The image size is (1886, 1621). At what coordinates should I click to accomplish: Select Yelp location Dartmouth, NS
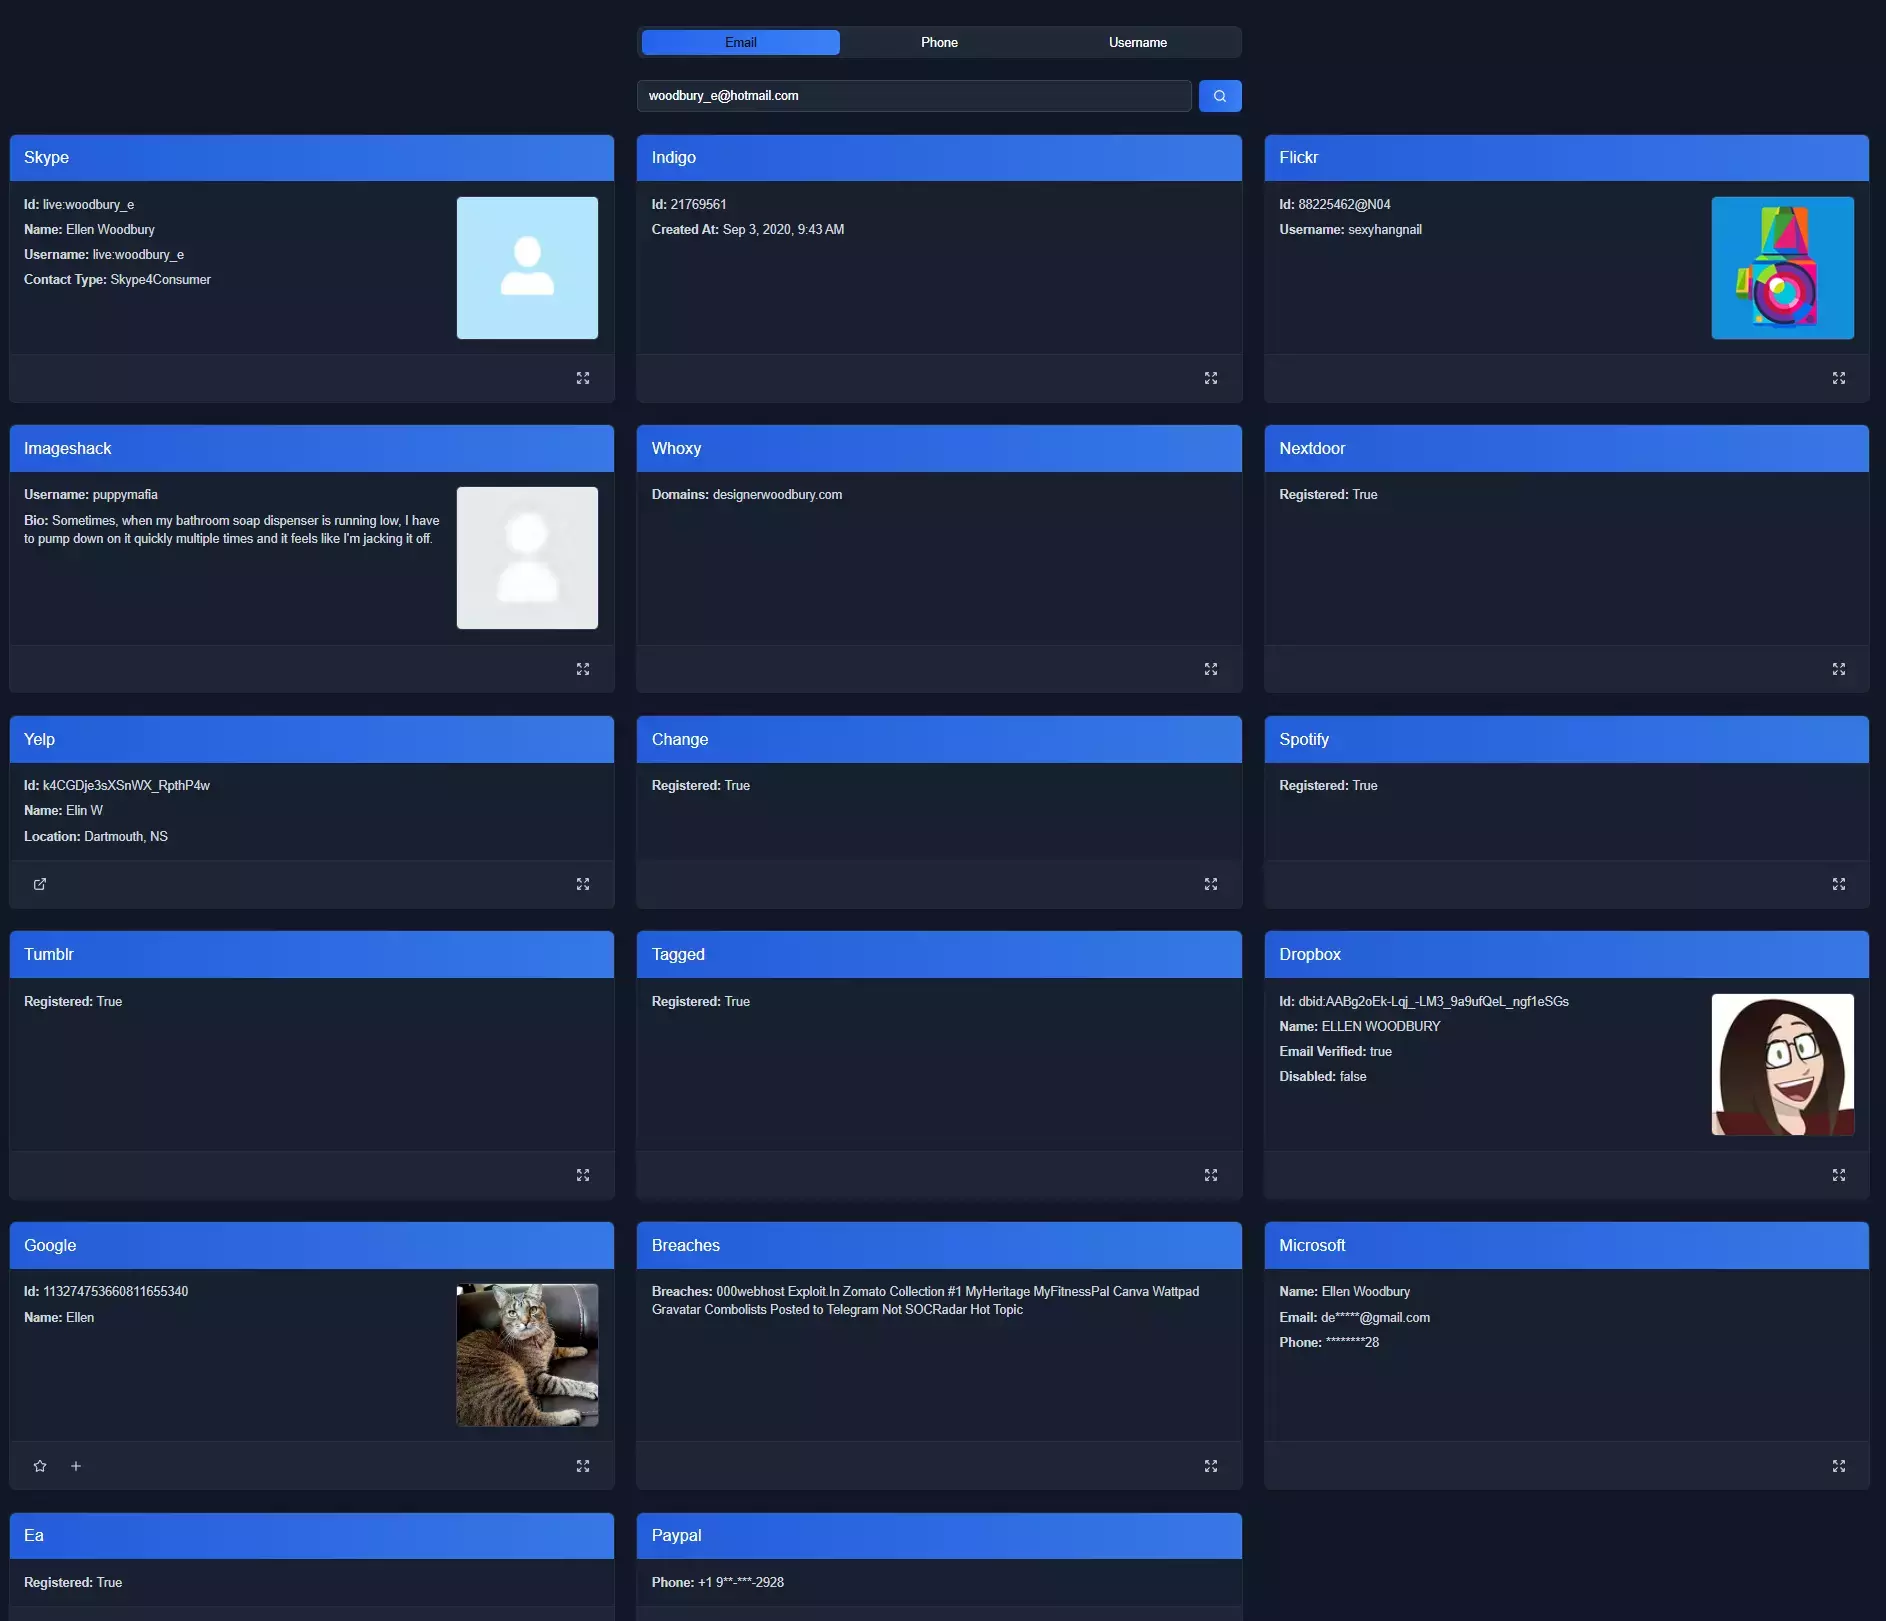(x=126, y=836)
